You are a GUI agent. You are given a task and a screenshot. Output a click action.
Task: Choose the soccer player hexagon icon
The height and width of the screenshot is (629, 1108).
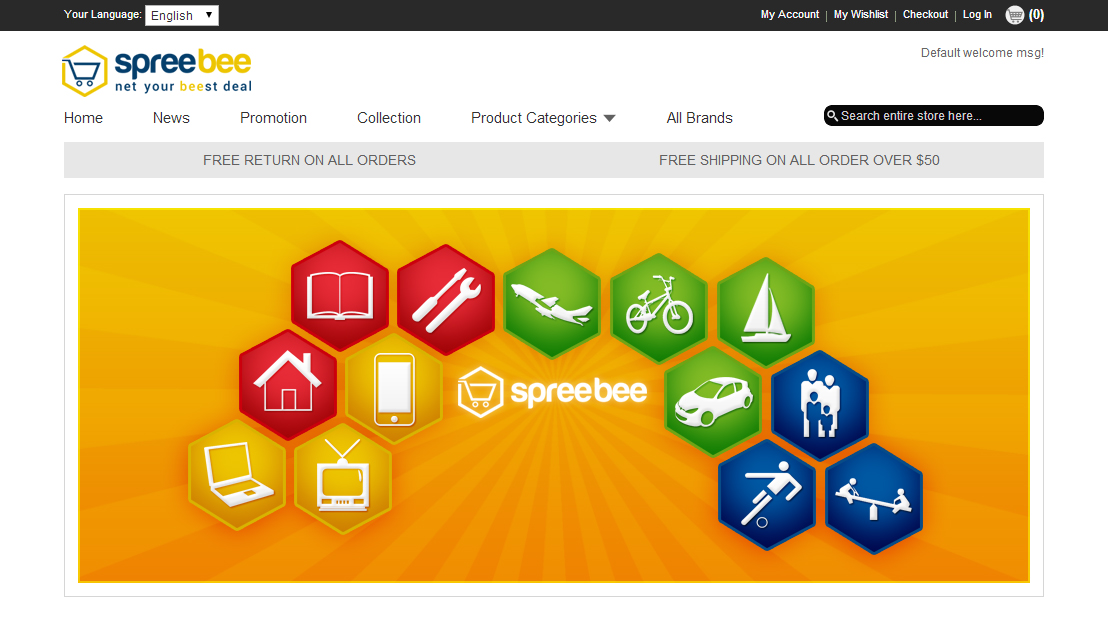point(767,495)
